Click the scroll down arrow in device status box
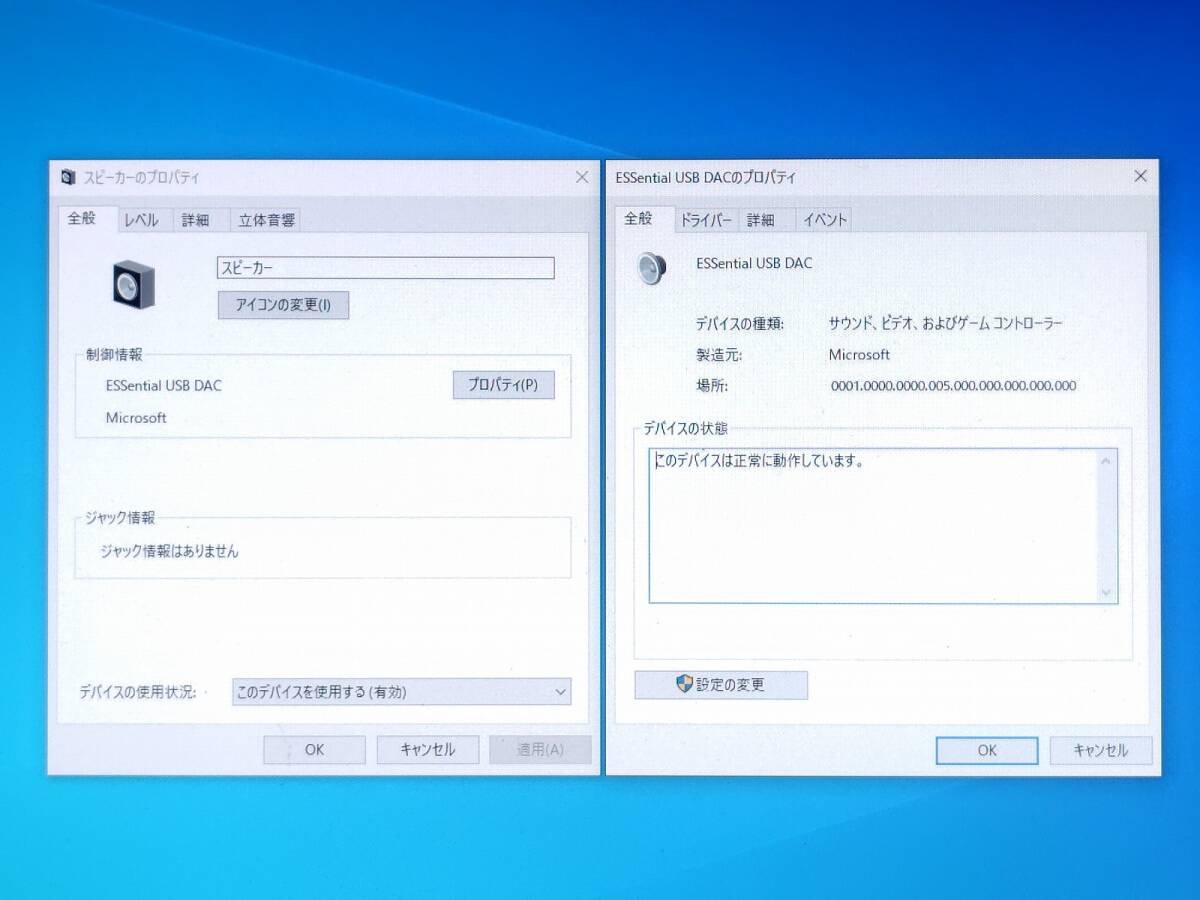The height and width of the screenshot is (900, 1200). click(1106, 591)
